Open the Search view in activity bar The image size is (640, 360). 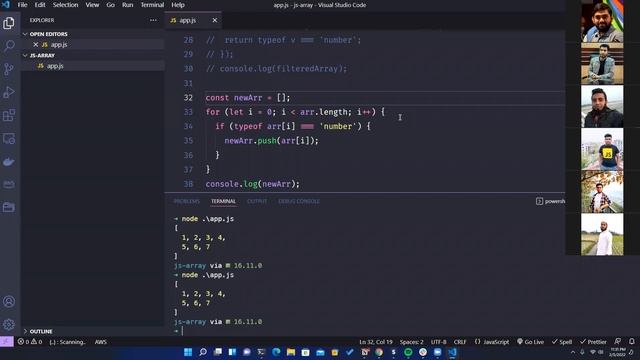pyautogui.click(x=9, y=45)
